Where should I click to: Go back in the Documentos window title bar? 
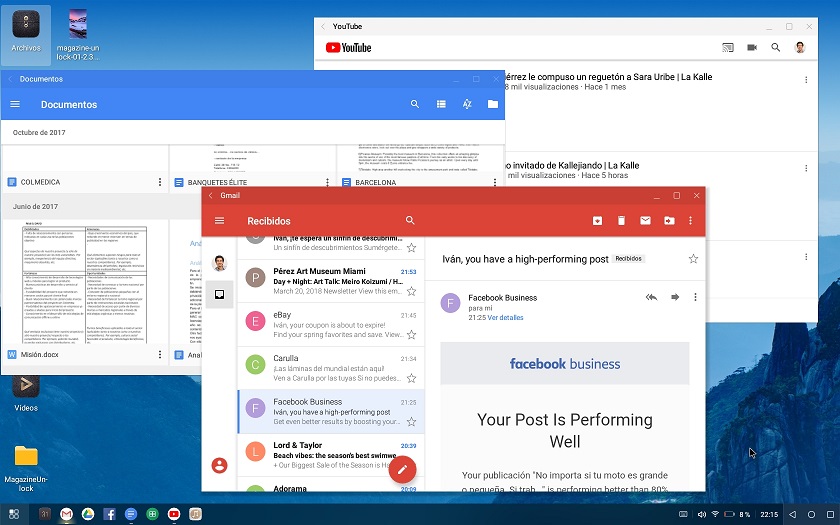point(10,79)
